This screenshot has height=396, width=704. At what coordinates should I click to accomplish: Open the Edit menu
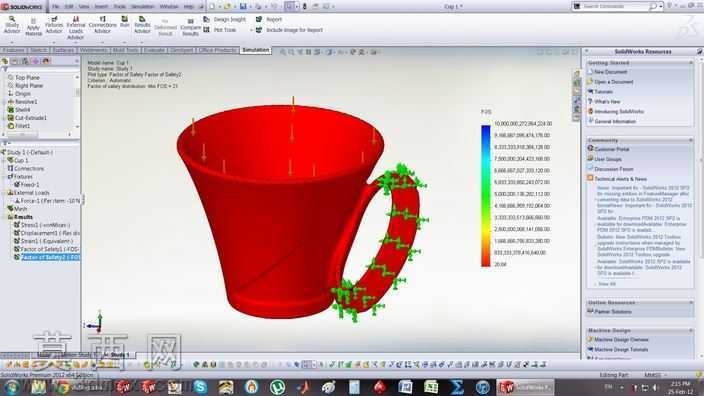click(x=69, y=7)
